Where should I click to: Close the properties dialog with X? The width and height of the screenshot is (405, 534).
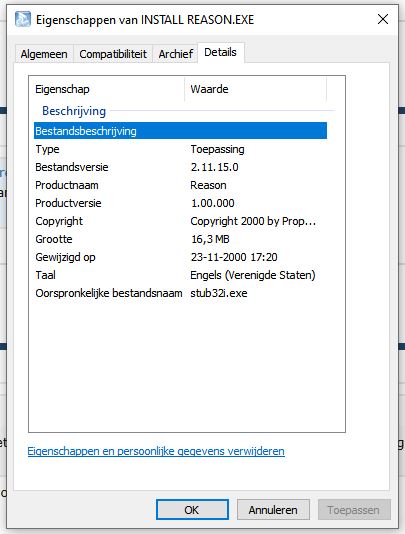point(383,19)
